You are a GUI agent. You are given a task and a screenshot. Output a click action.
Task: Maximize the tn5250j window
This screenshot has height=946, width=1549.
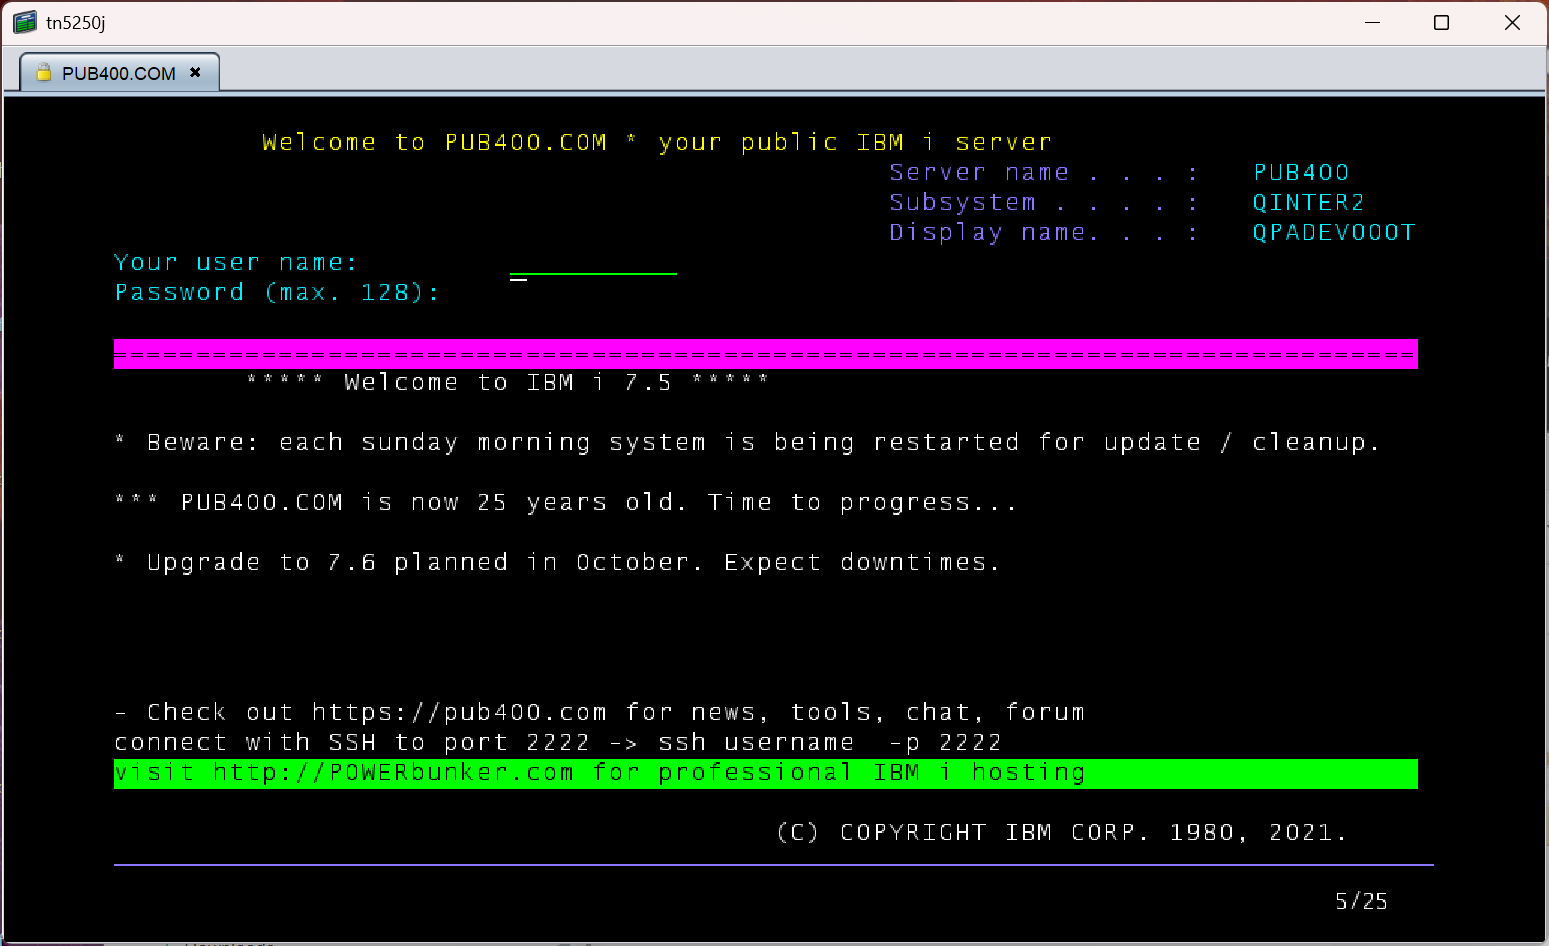pyautogui.click(x=1441, y=22)
